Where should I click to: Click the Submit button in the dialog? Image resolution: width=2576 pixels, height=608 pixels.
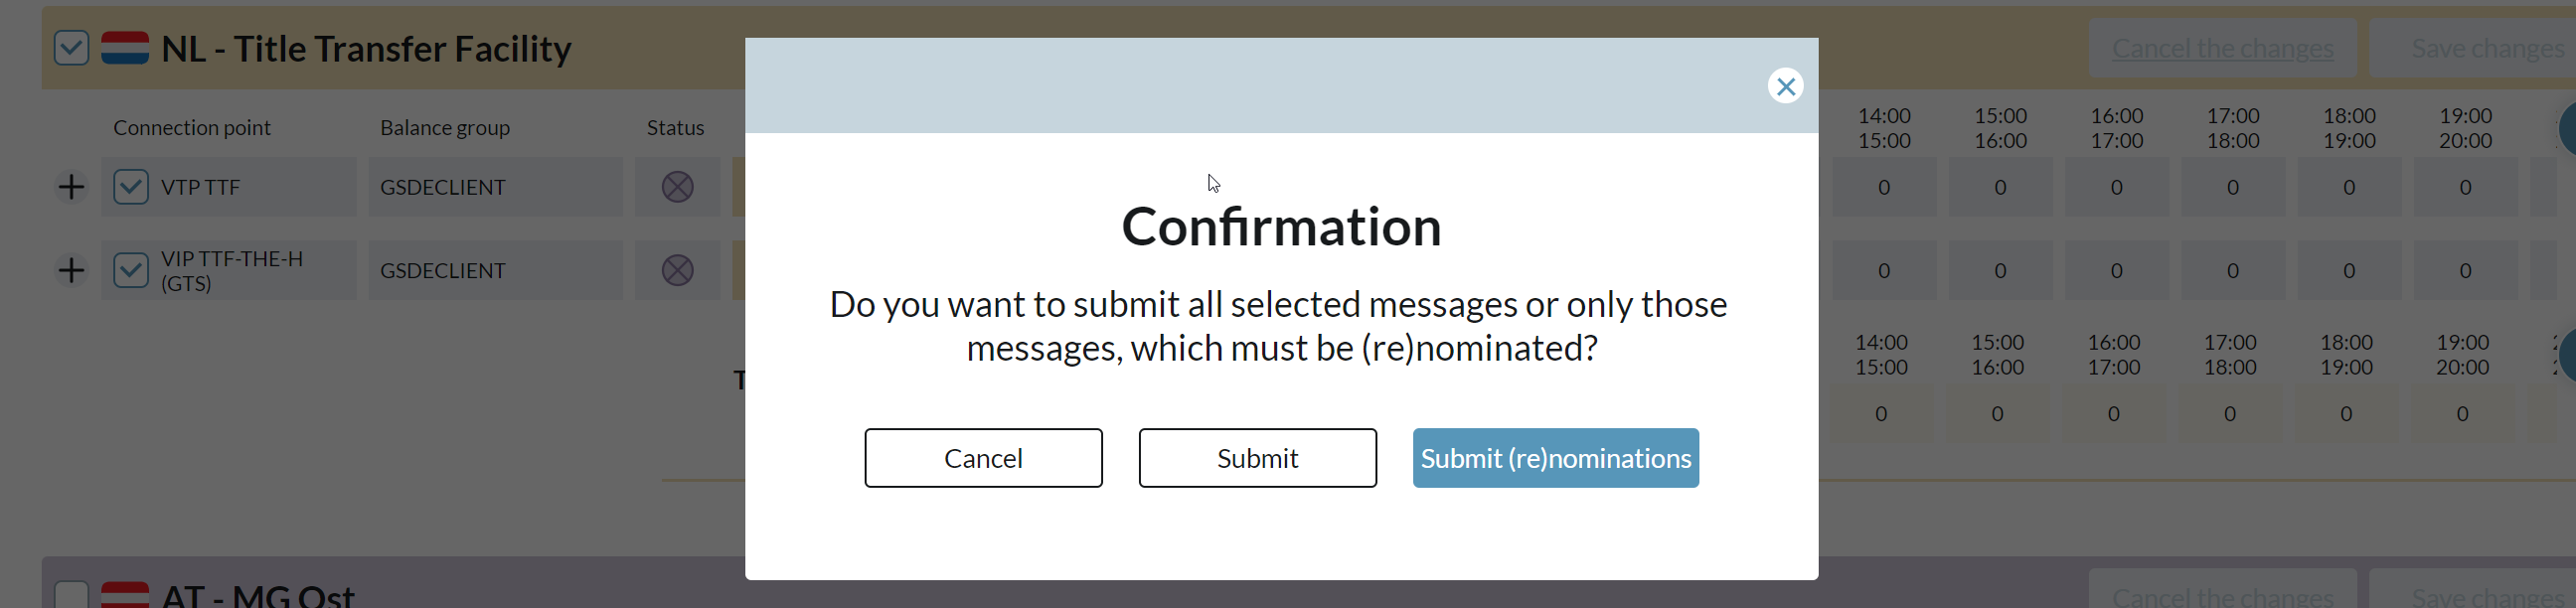pyautogui.click(x=1257, y=457)
